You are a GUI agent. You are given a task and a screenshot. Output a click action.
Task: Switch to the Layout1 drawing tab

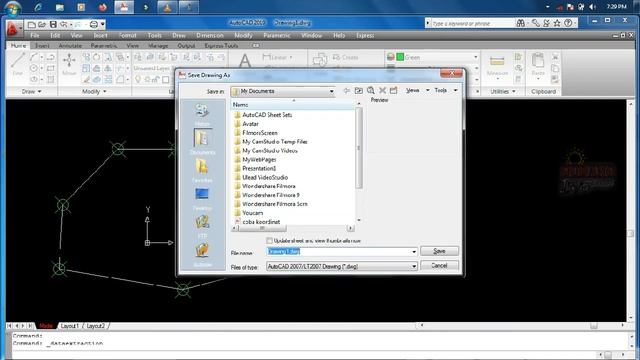point(69,326)
